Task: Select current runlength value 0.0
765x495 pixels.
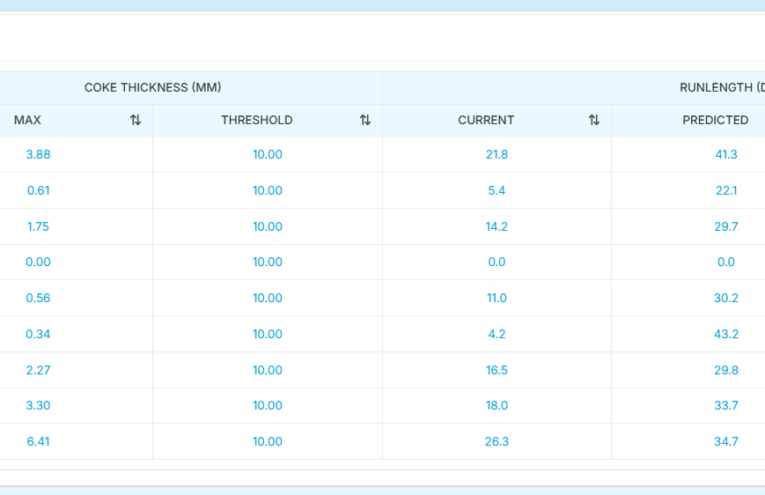Action: [497, 262]
